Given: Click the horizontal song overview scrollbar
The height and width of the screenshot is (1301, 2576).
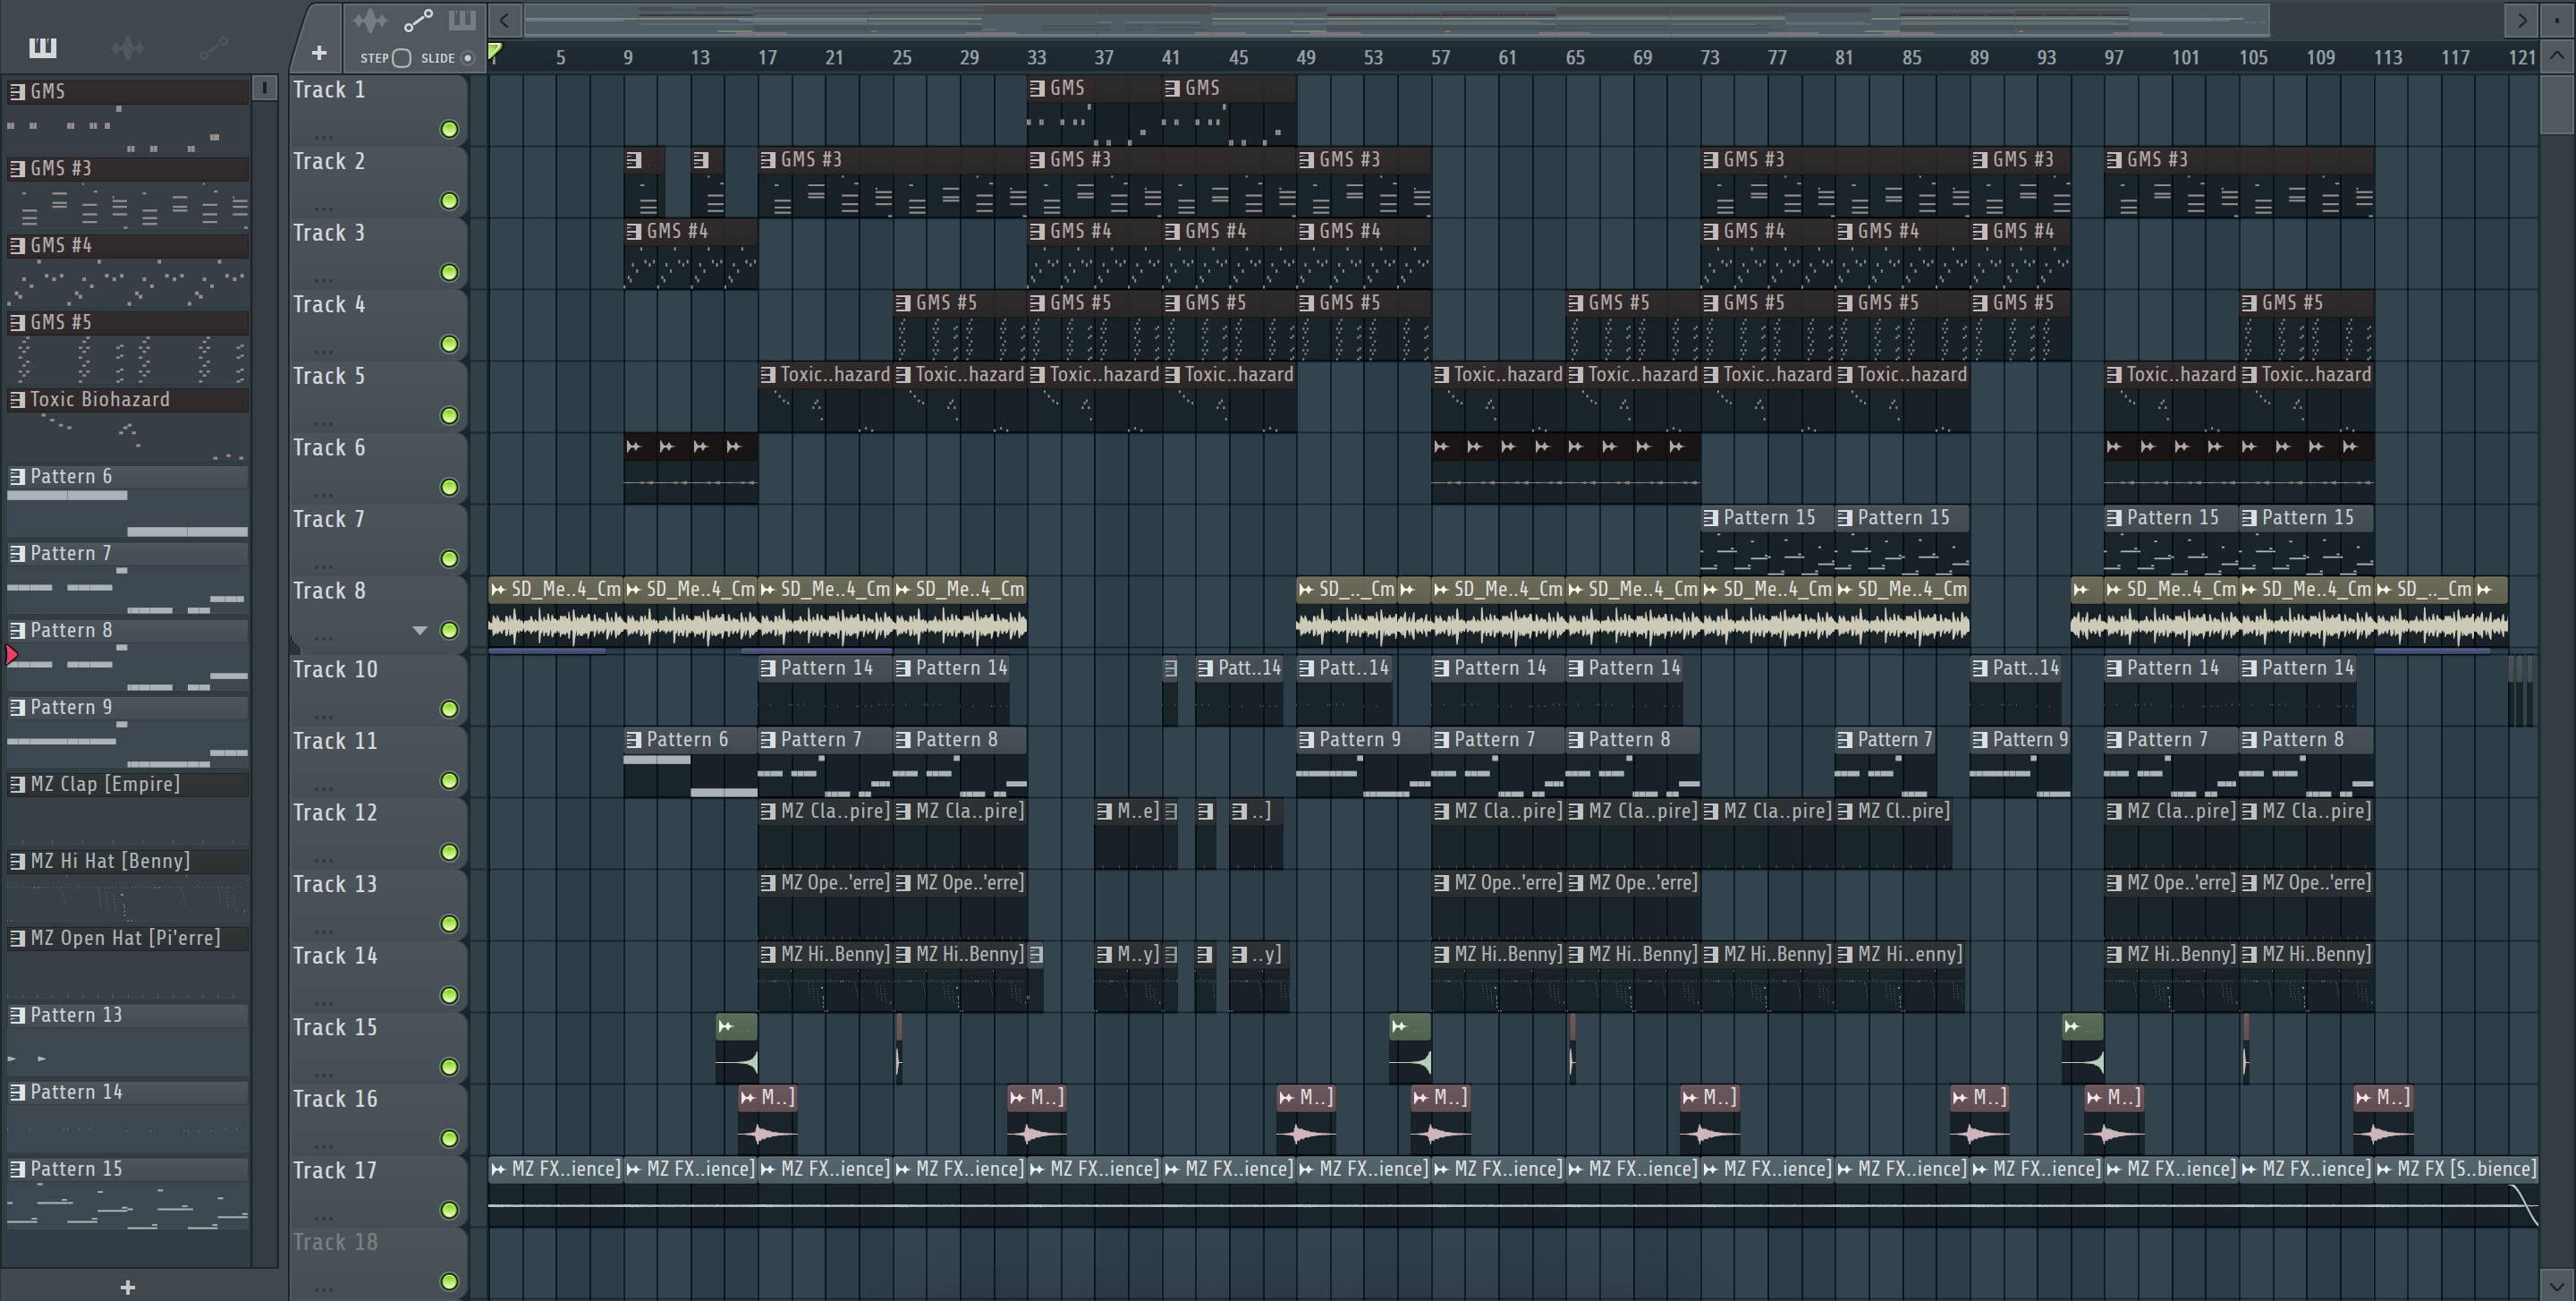Looking at the screenshot, I should pyautogui.click(x=1397, y=19).
